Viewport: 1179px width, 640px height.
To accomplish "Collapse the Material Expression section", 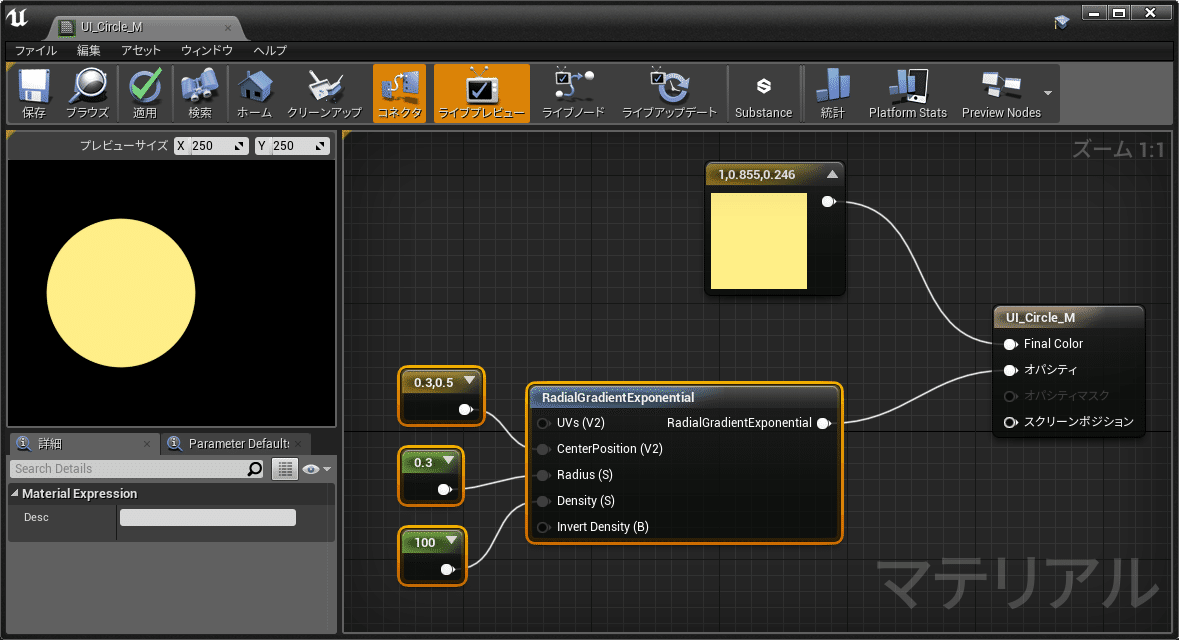I will pyautogui.click(x=14, y=493).
